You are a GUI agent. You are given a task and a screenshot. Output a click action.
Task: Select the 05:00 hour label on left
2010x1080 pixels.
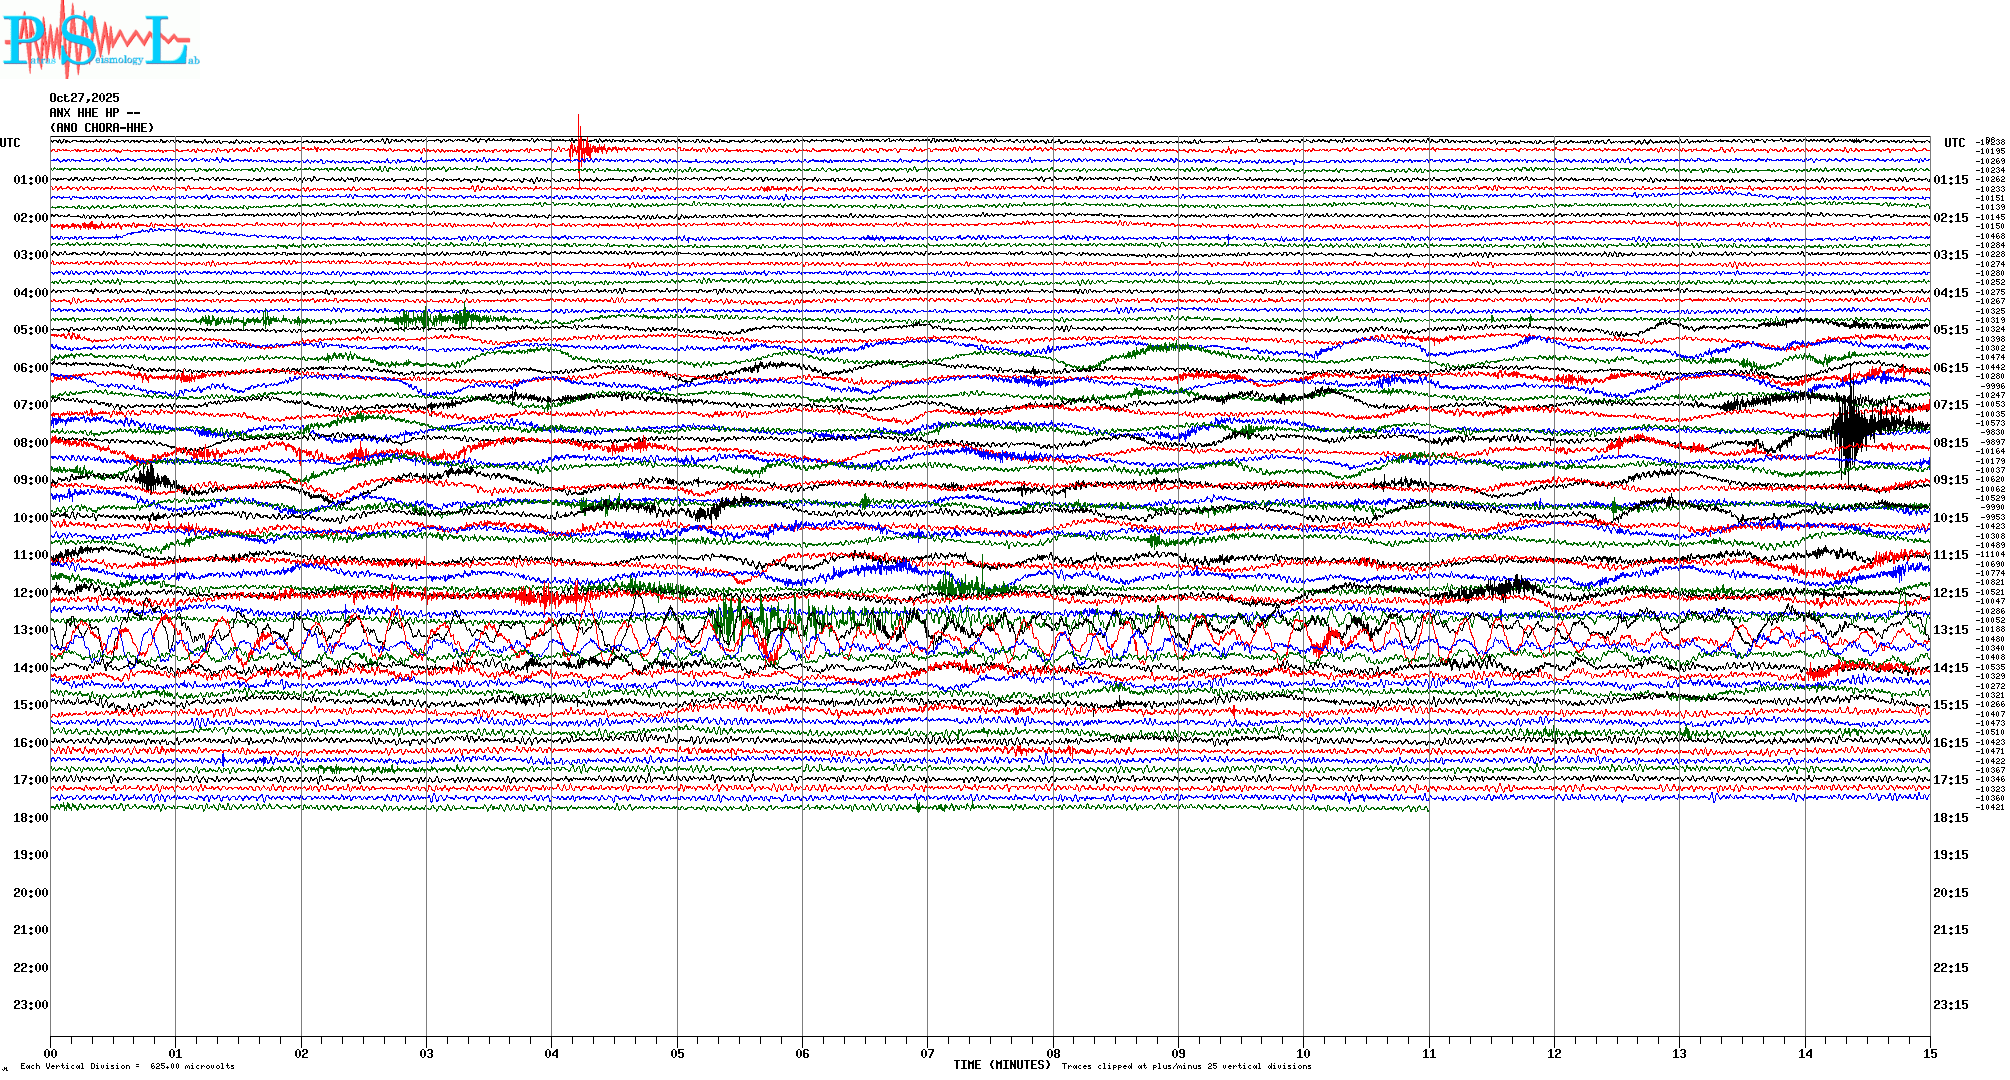click(x=30, y=330)
